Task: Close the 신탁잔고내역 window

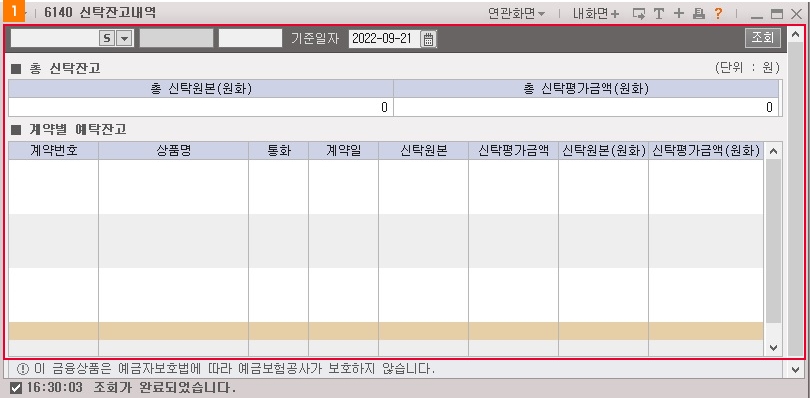Action: tap(797, 14)
